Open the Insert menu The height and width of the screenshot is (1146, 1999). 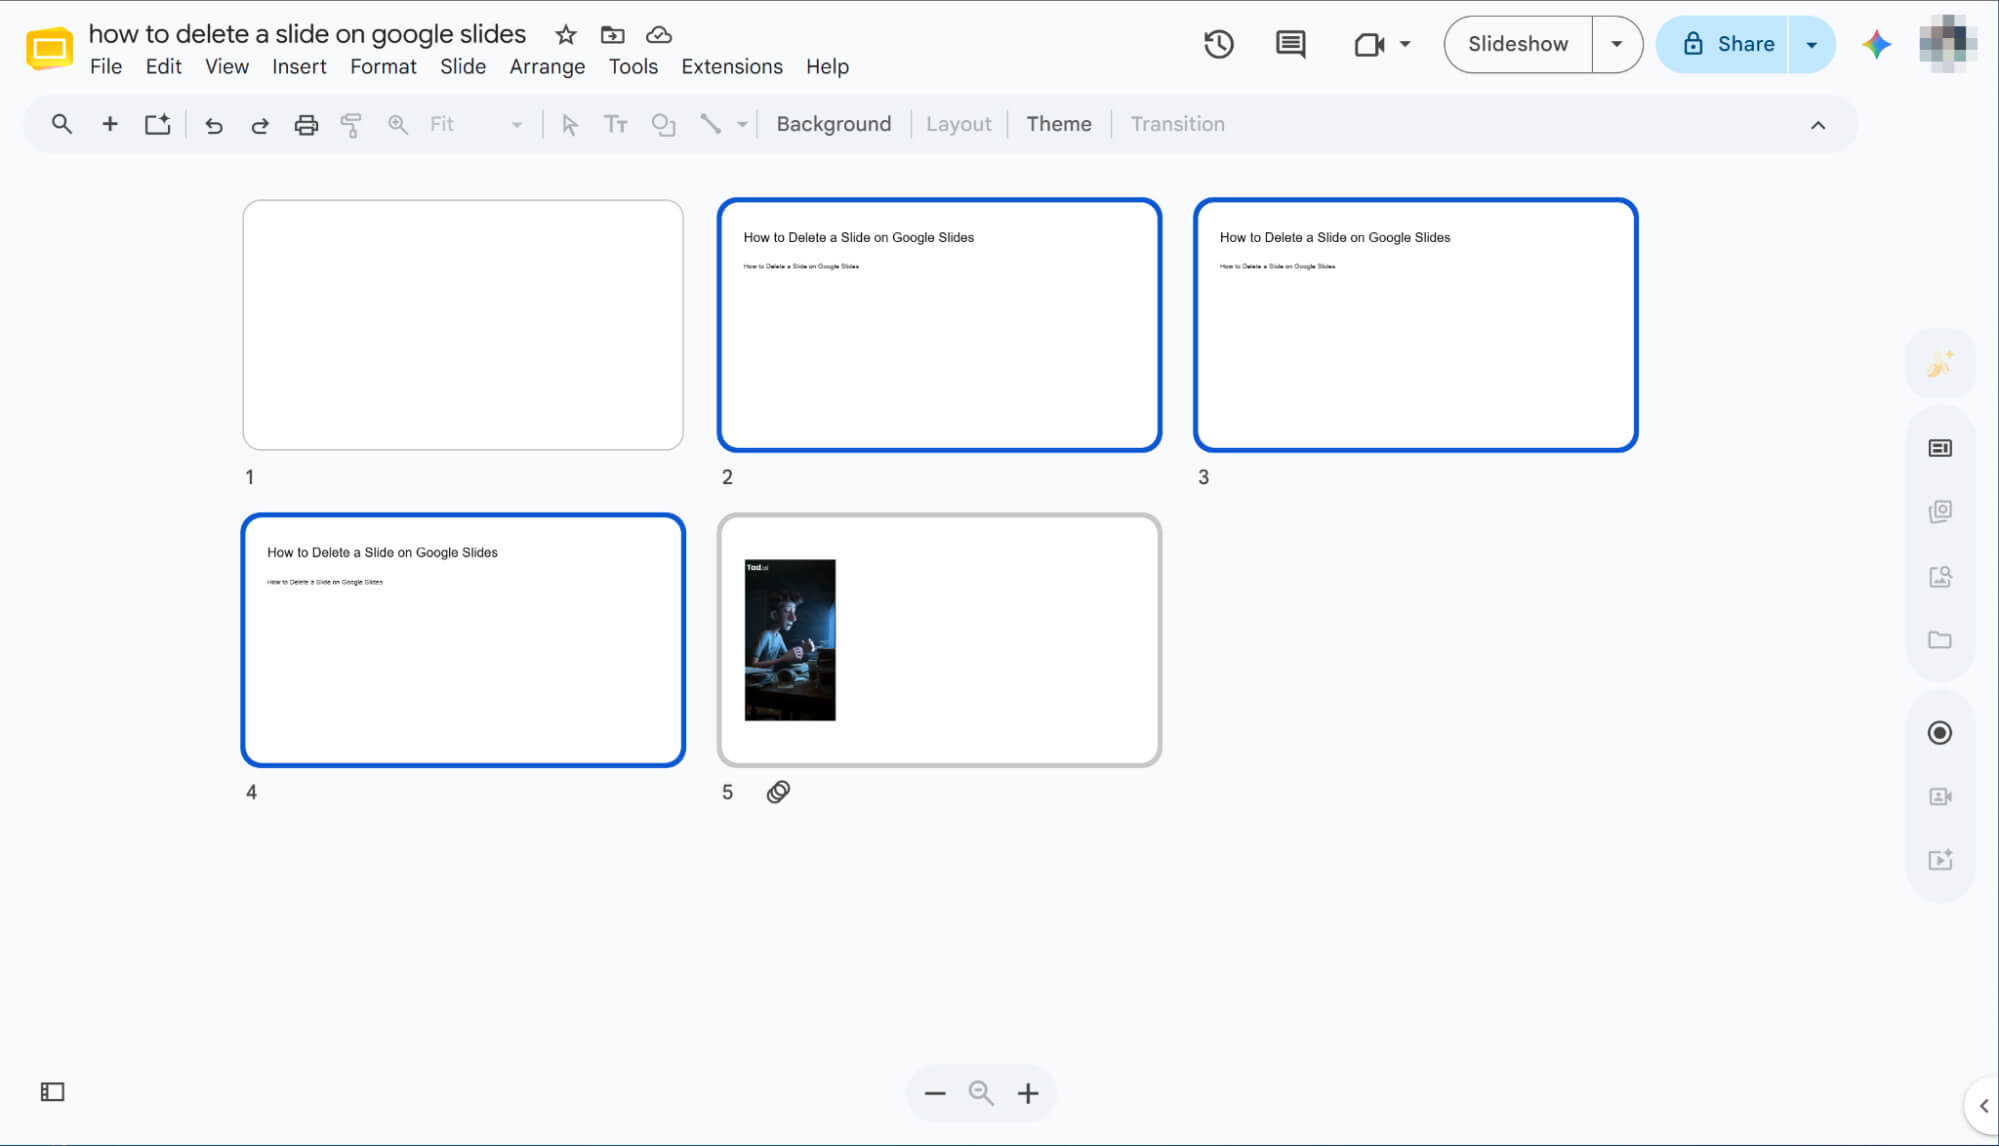click(299, 67)
